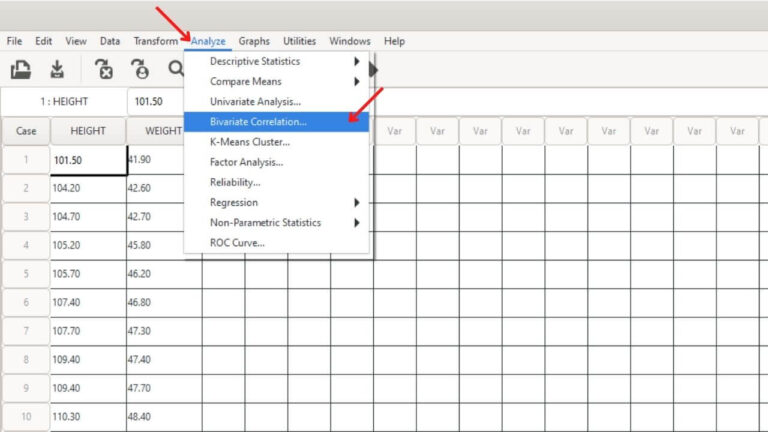Expand the Regression submenu arrow
This screenshot has width=768, height=432.
point(357,202)
